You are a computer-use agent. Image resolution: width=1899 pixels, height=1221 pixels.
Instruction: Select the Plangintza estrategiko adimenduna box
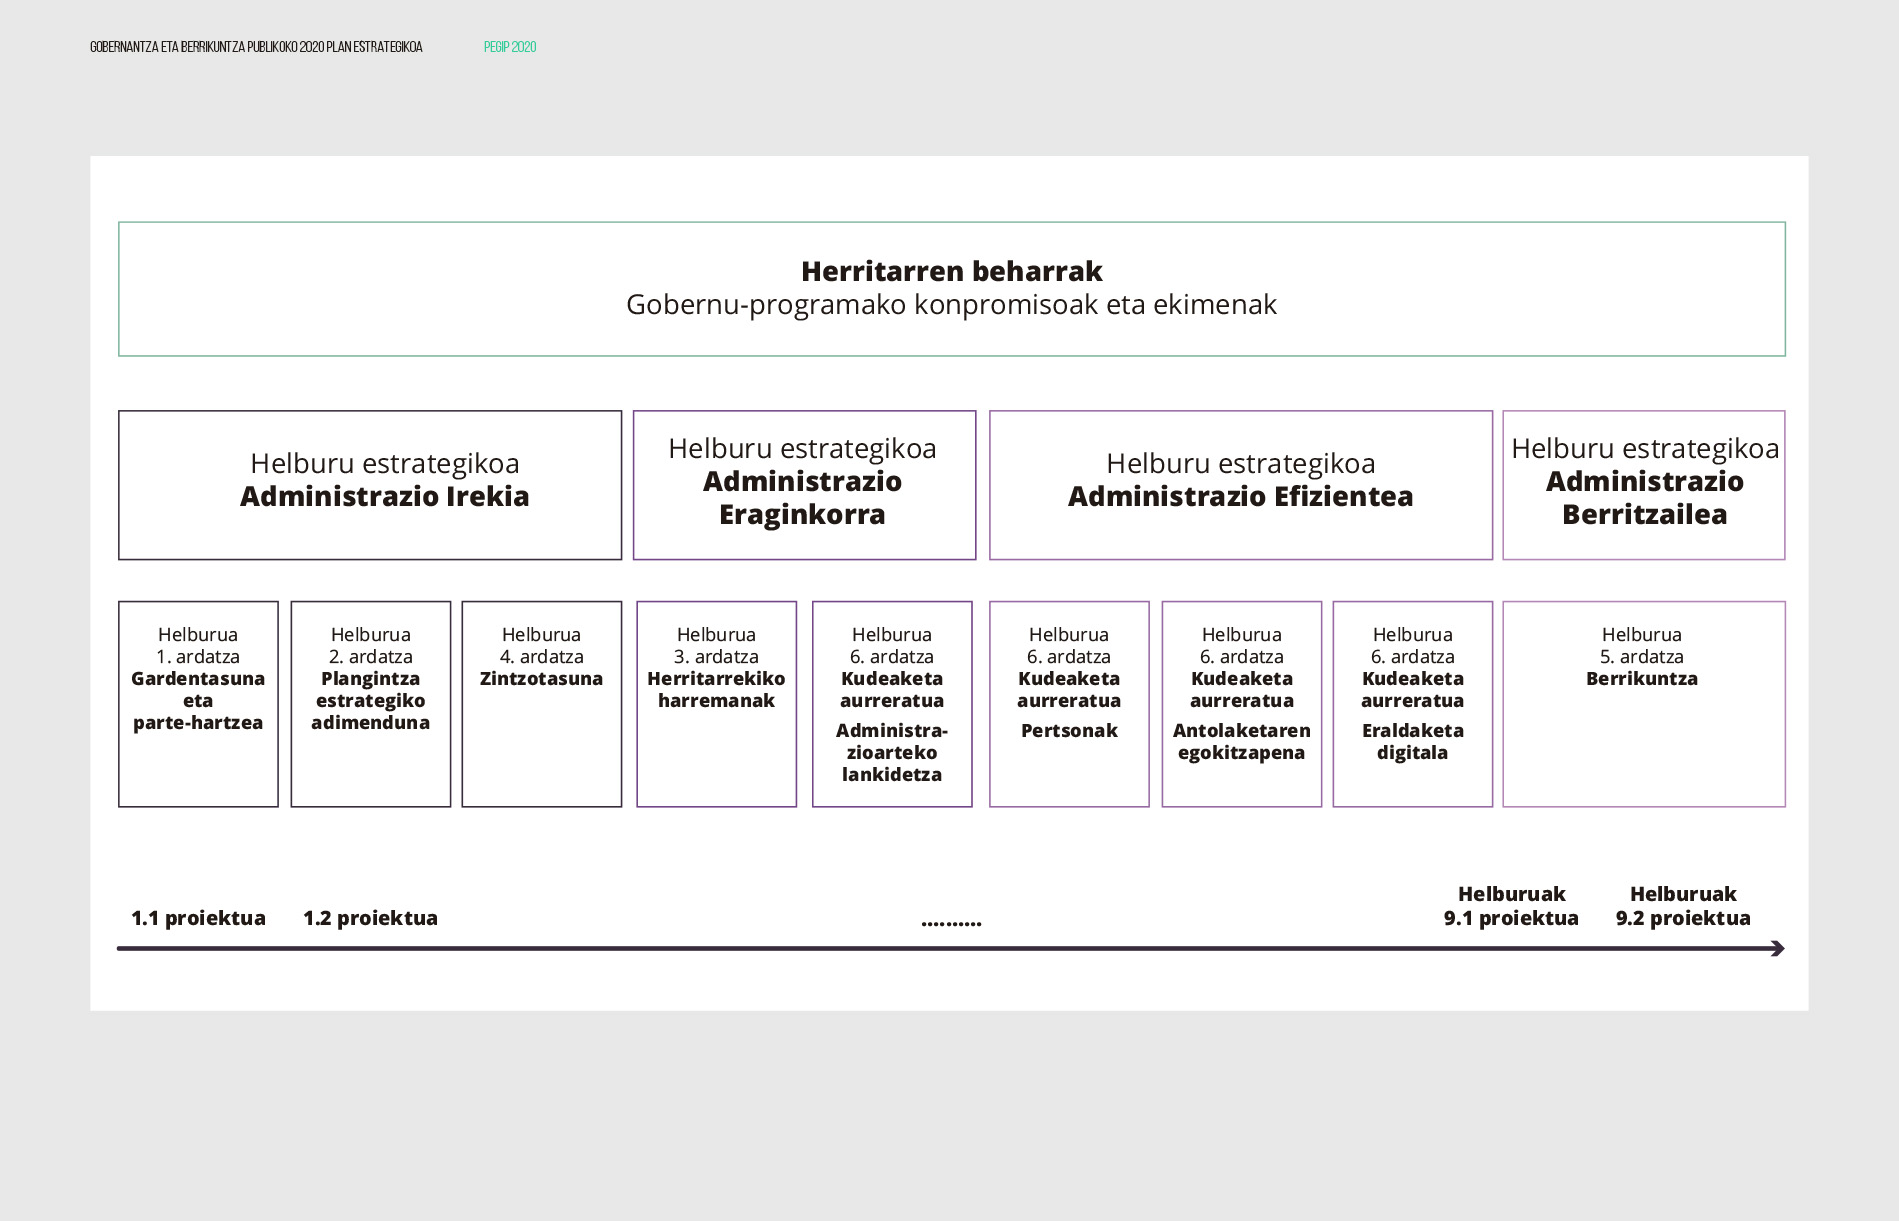coord(370,703)
